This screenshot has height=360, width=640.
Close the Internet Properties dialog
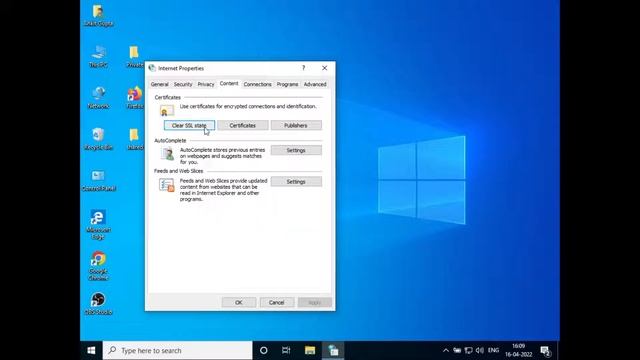324,68
